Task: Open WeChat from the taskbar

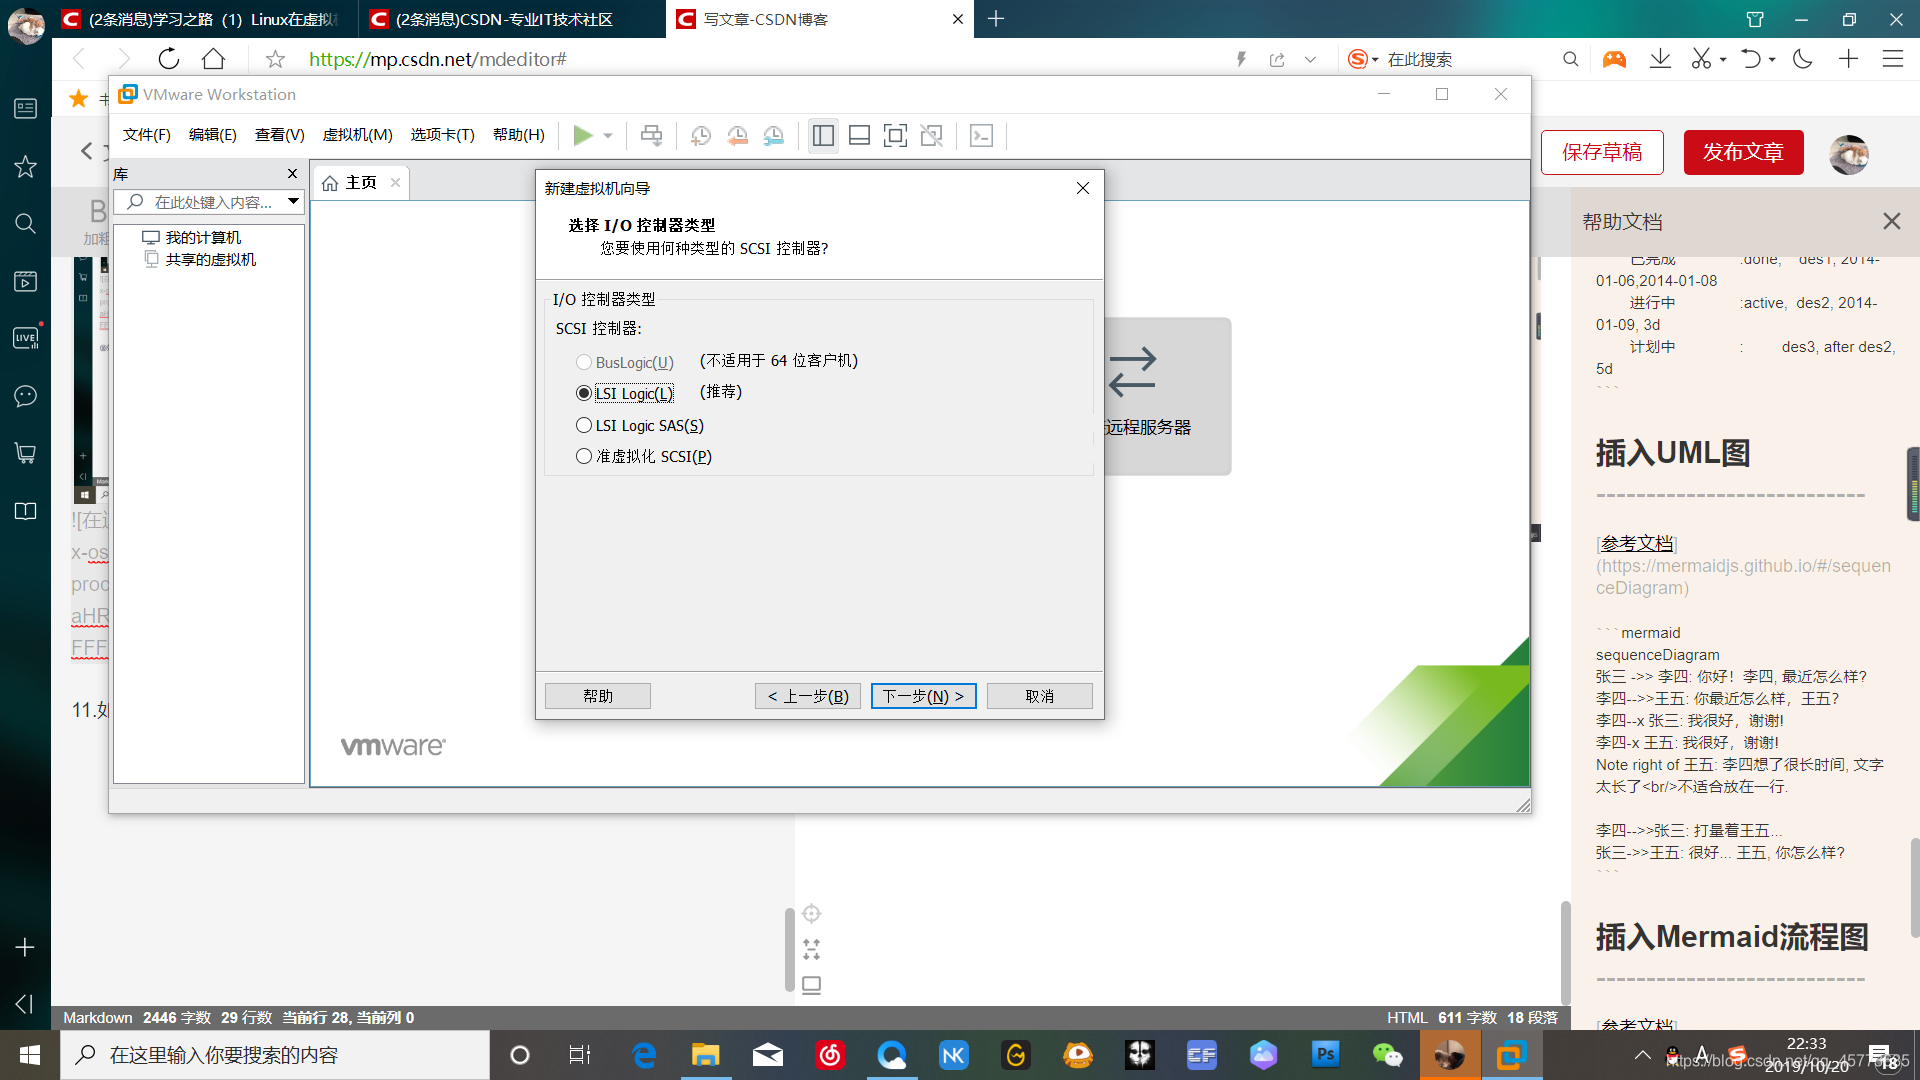Action: pyautogui.click(x=1387, y=1054)
